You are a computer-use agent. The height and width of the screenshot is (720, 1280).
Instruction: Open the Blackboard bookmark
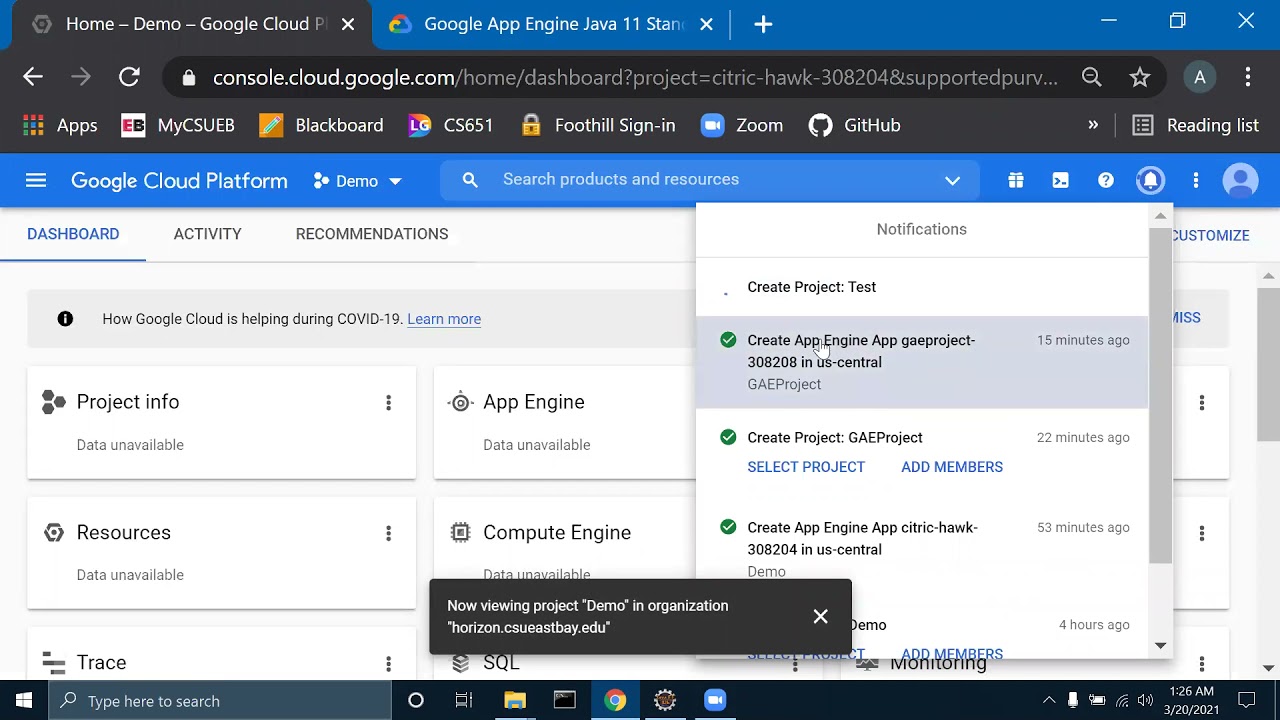coord(321,125)
